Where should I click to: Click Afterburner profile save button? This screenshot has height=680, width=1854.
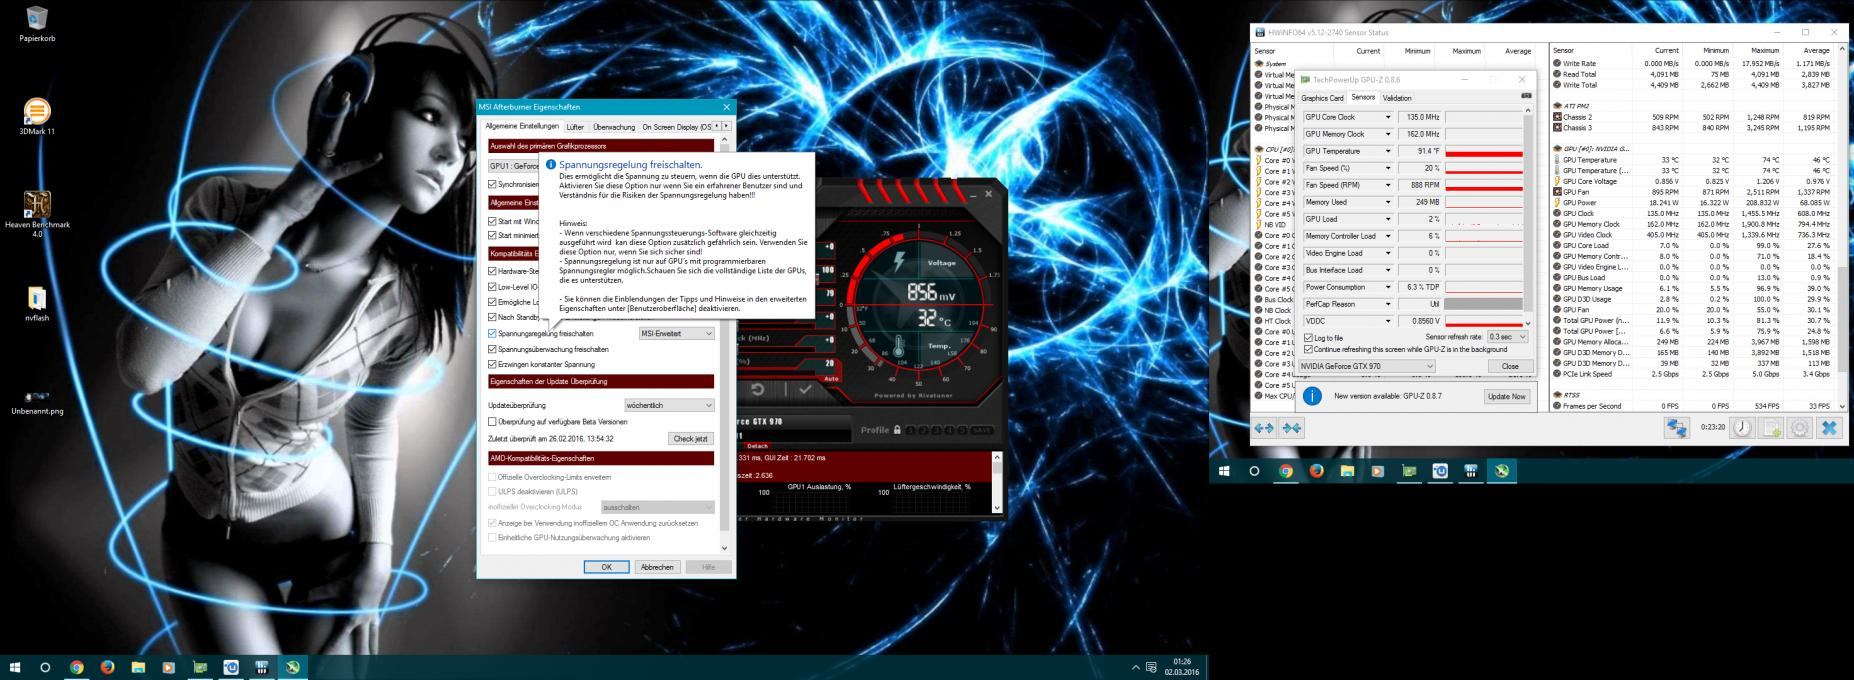coord(982,430)
